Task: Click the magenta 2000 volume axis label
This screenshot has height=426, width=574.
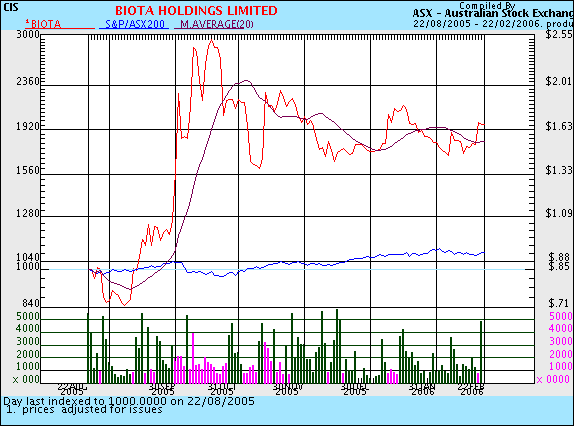Action: (x=561, y=354)
